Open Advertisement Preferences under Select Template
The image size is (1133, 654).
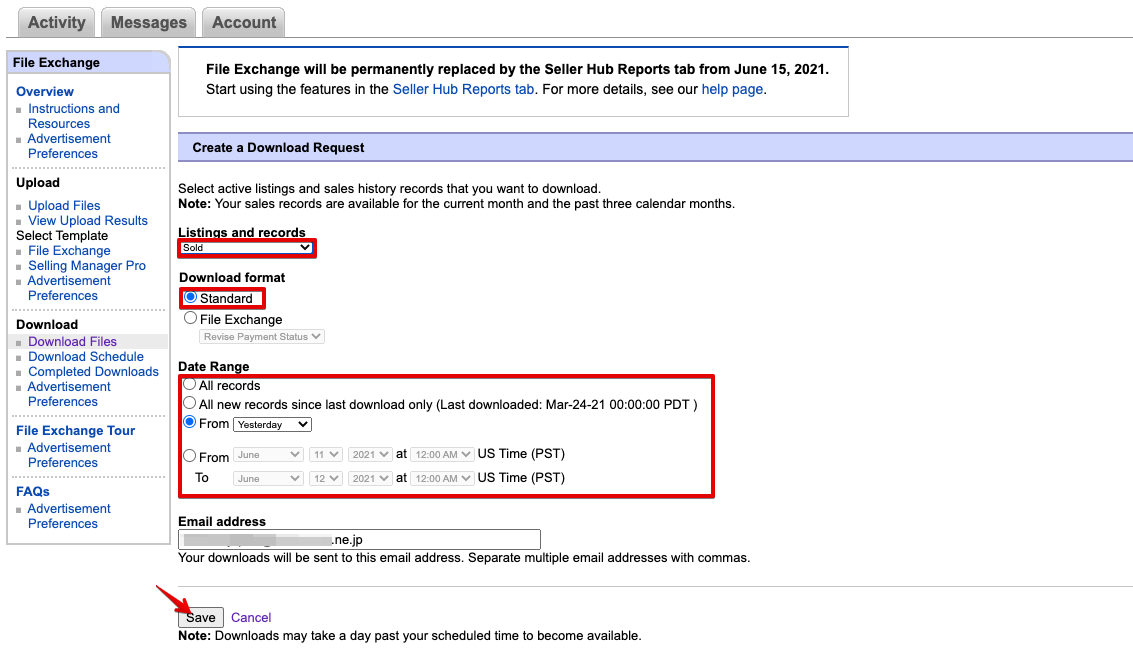click(x=69, y=288)
